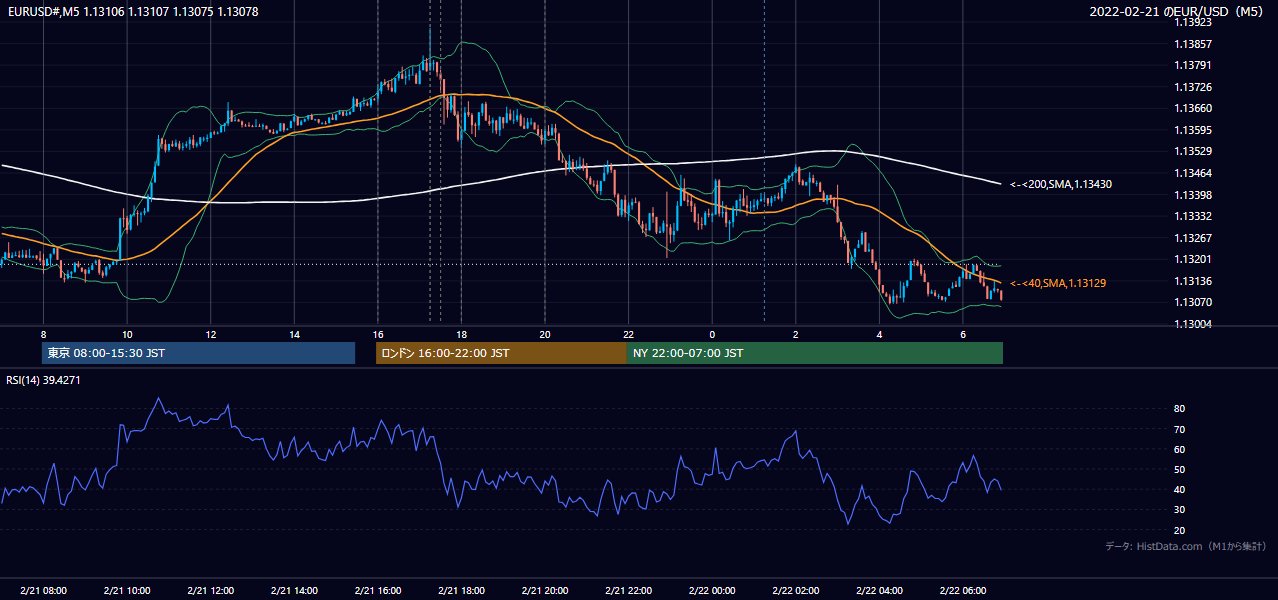Select the 東京 08:00-15:30 JST session bar
1278x600 pixels.
[x=199, y=353]
